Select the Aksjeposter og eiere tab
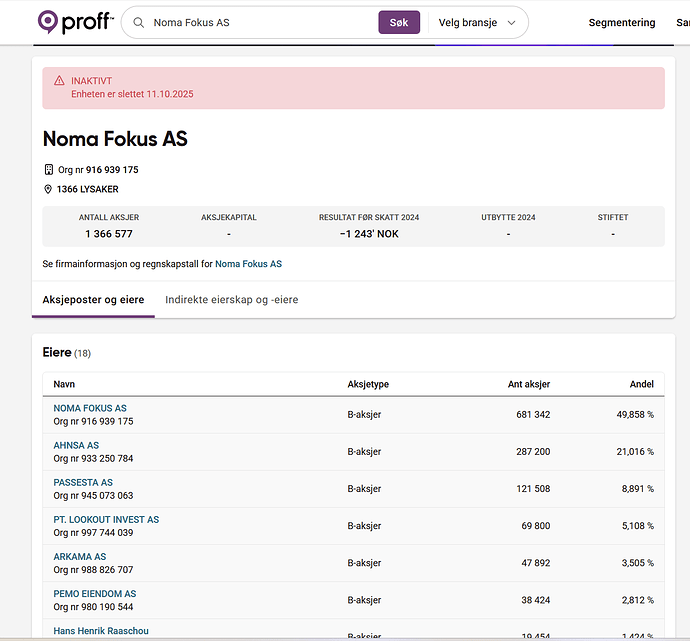 (x=93, y=300)
